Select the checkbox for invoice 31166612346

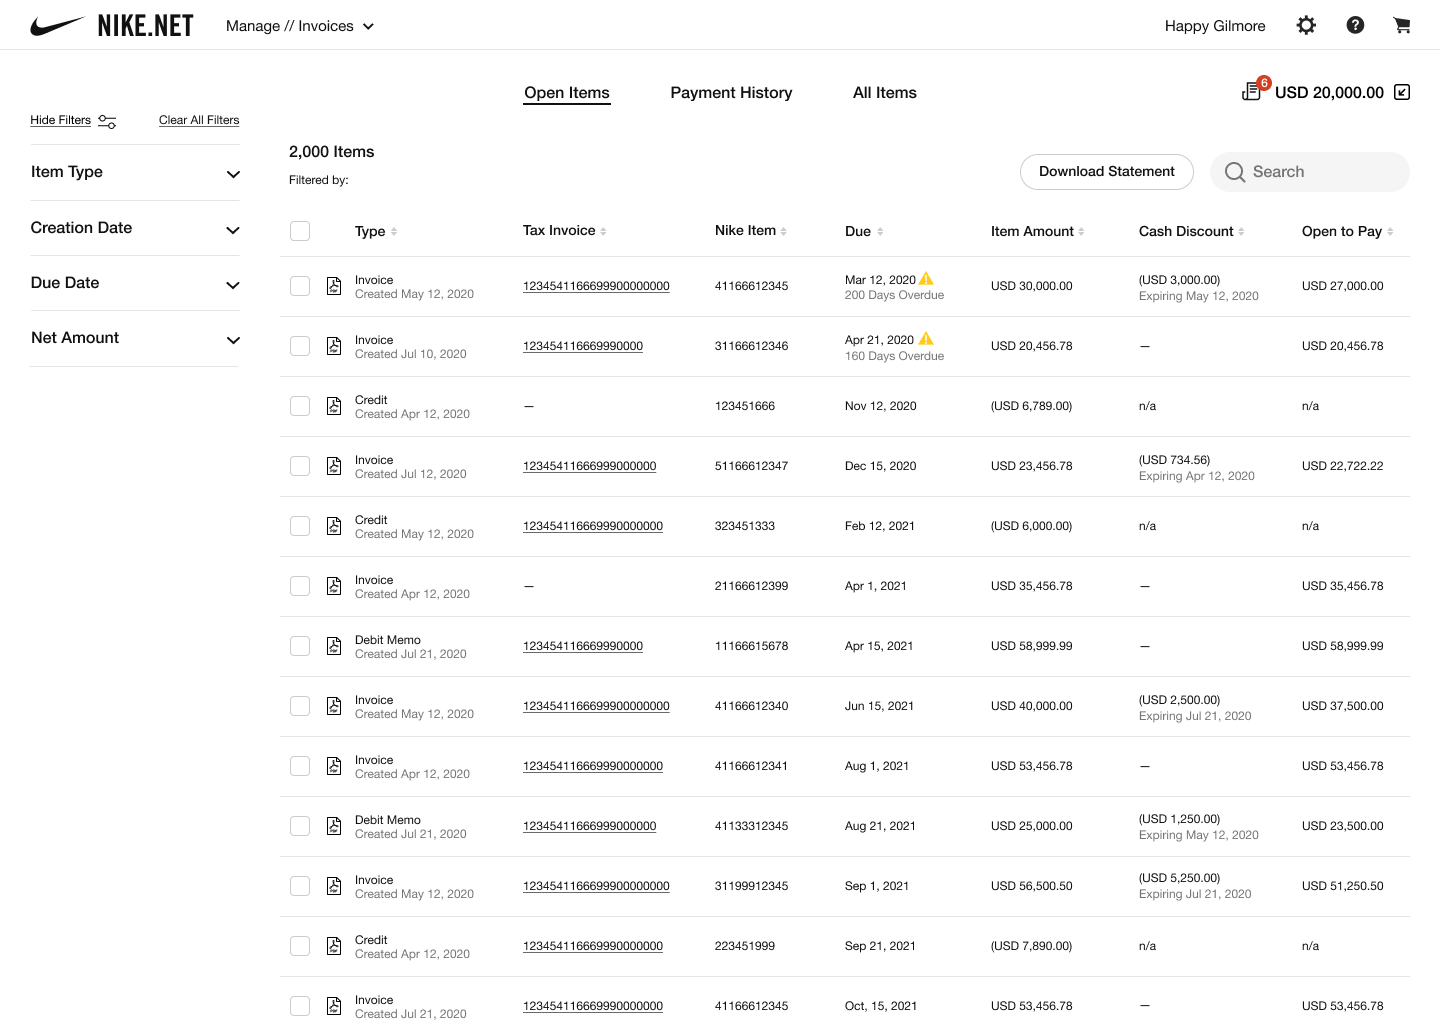(x=300, y=346)
